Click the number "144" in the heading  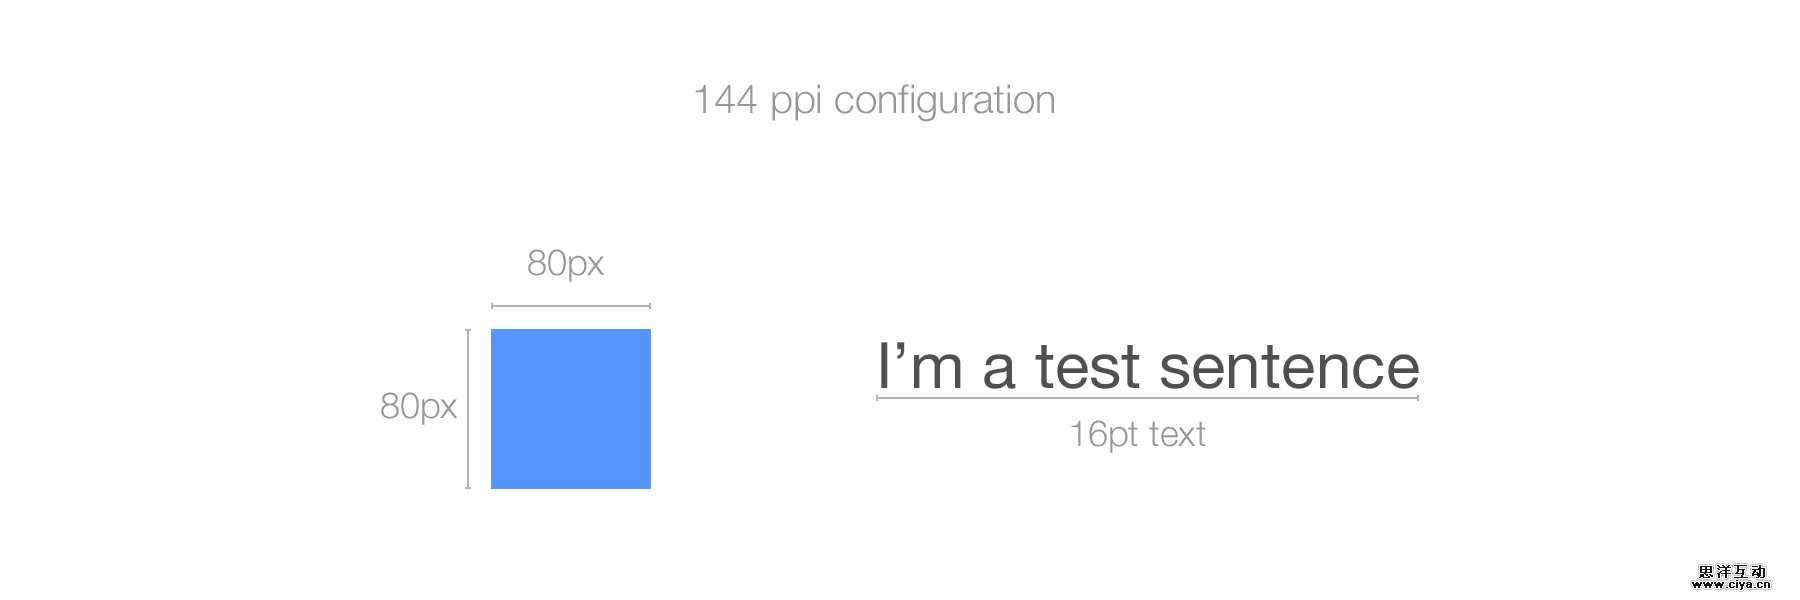[x=725, y=101]
